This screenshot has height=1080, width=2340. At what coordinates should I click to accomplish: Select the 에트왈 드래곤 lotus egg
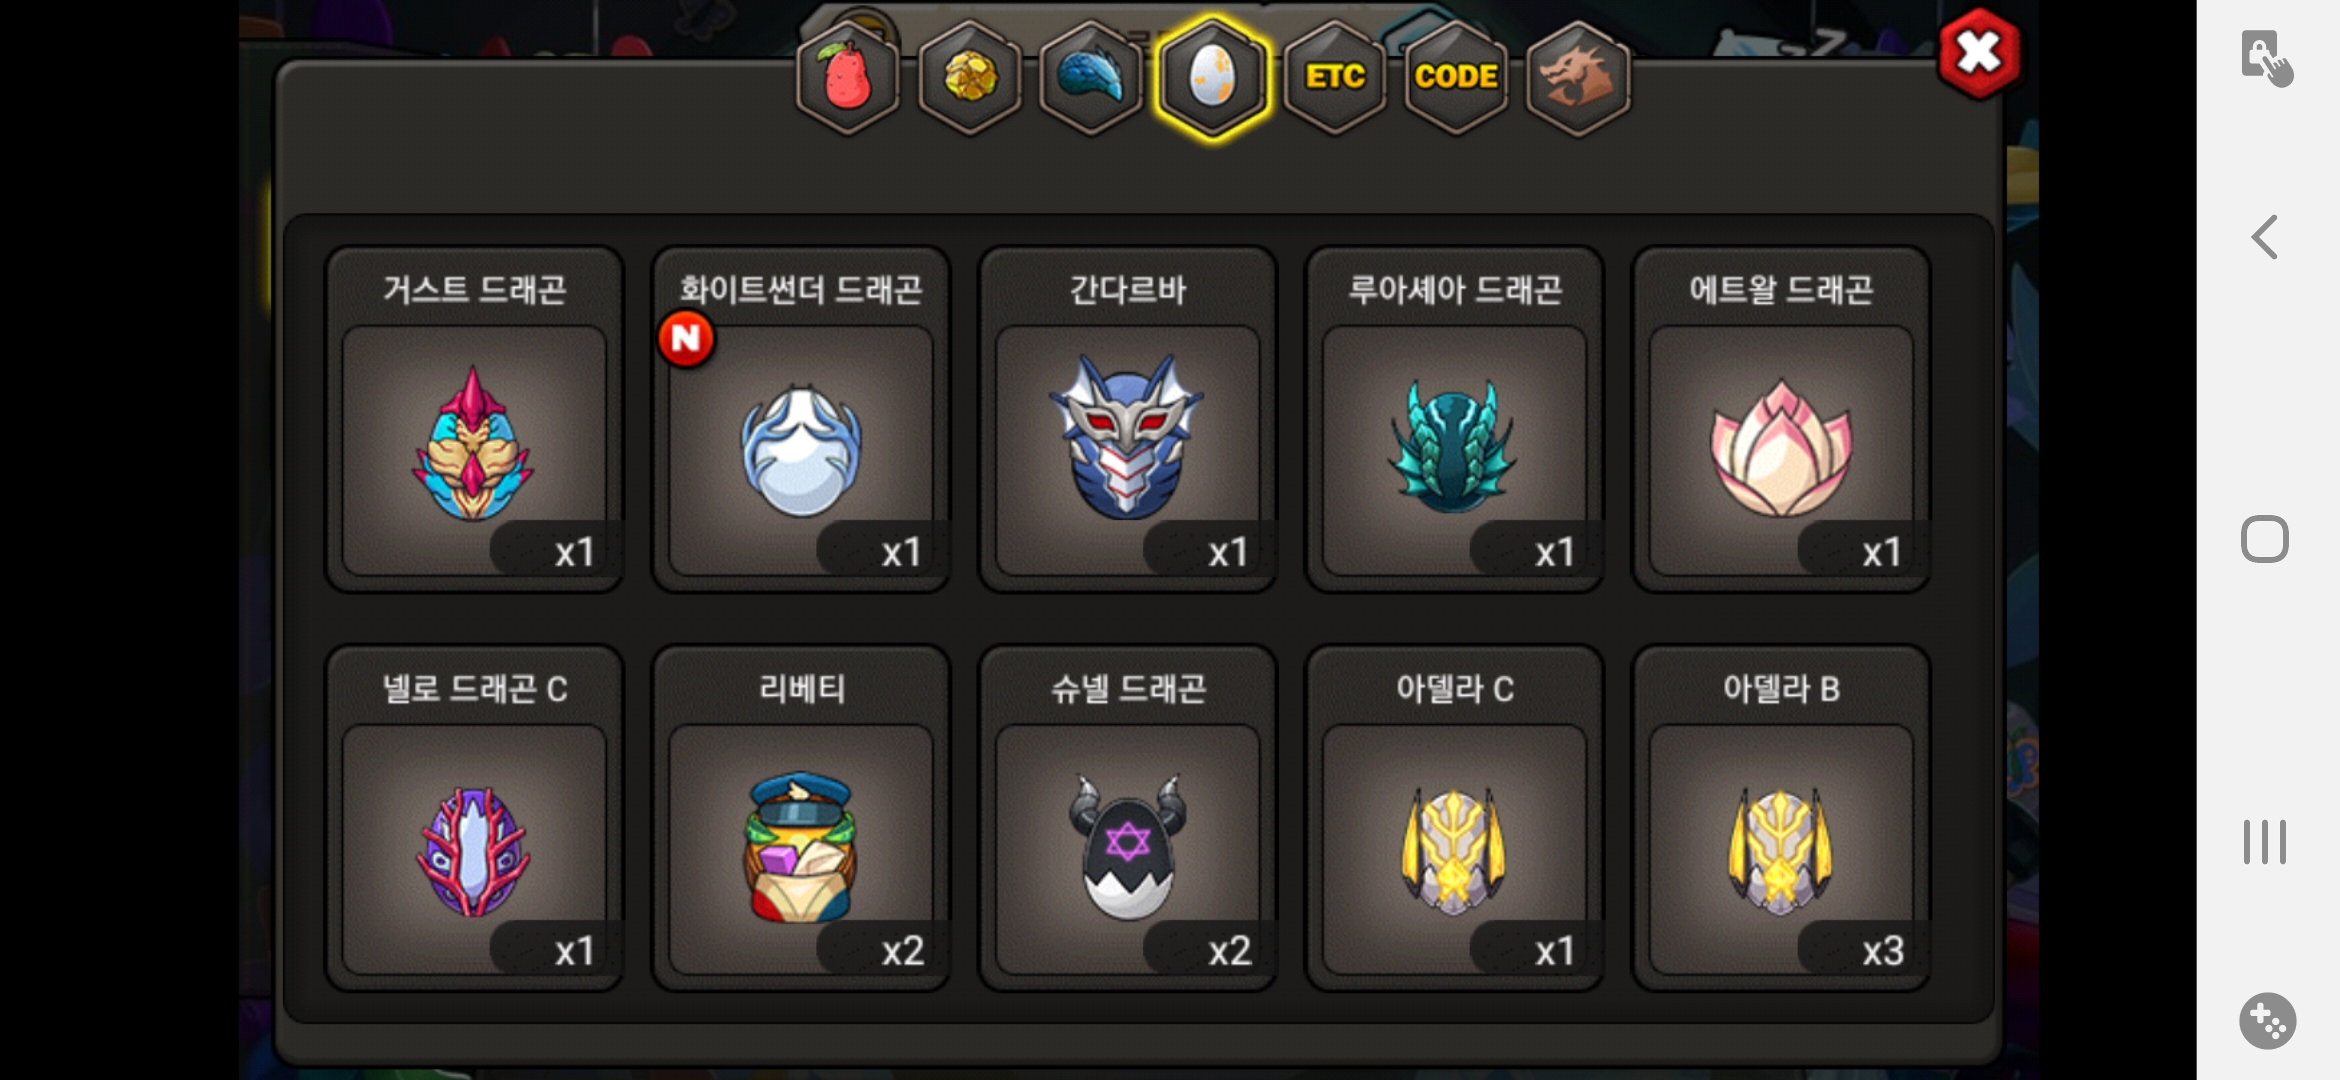[x=1781, y=420]
